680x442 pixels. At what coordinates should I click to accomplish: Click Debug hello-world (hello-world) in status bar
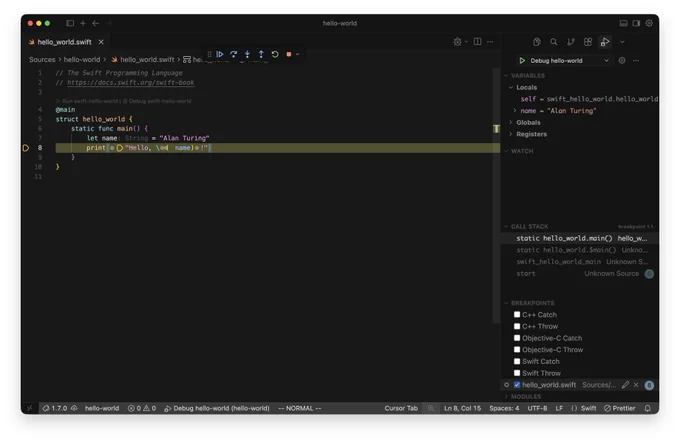tap(217, 408)
